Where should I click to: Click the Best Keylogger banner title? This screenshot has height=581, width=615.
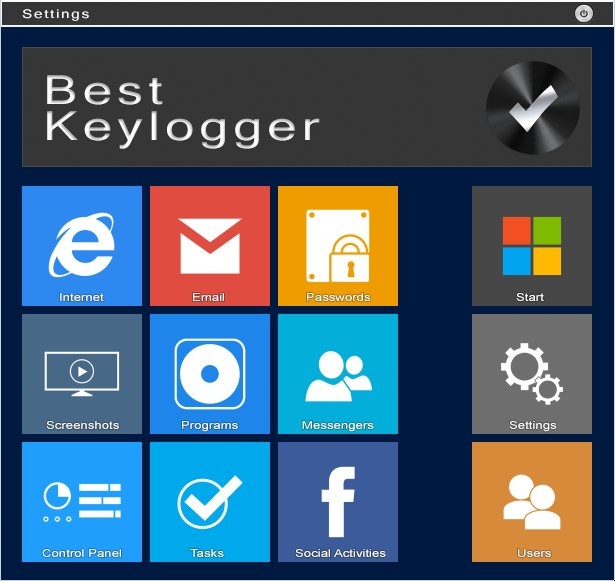[x=182, y=111]
